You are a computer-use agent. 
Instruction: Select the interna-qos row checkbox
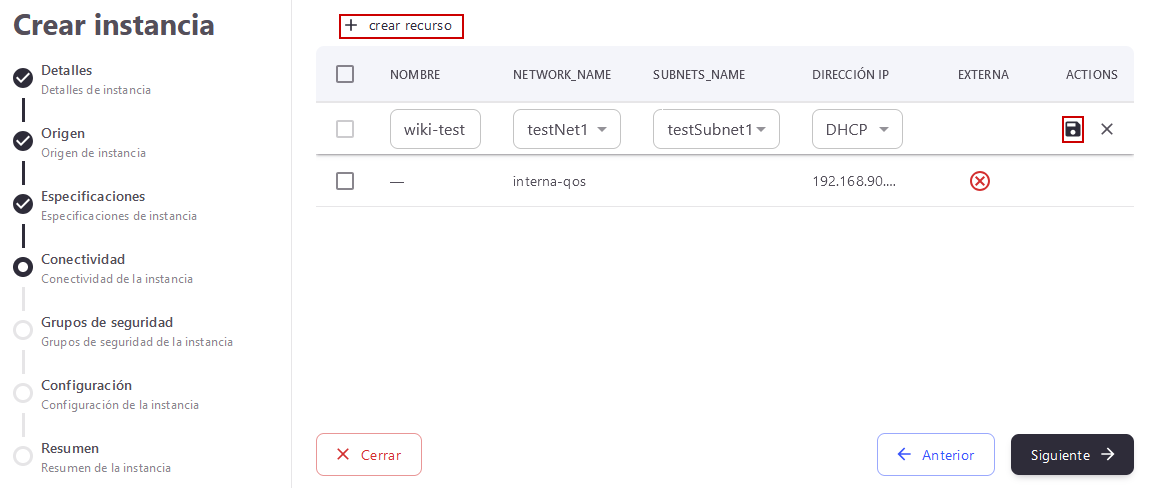tap(345, 181)
